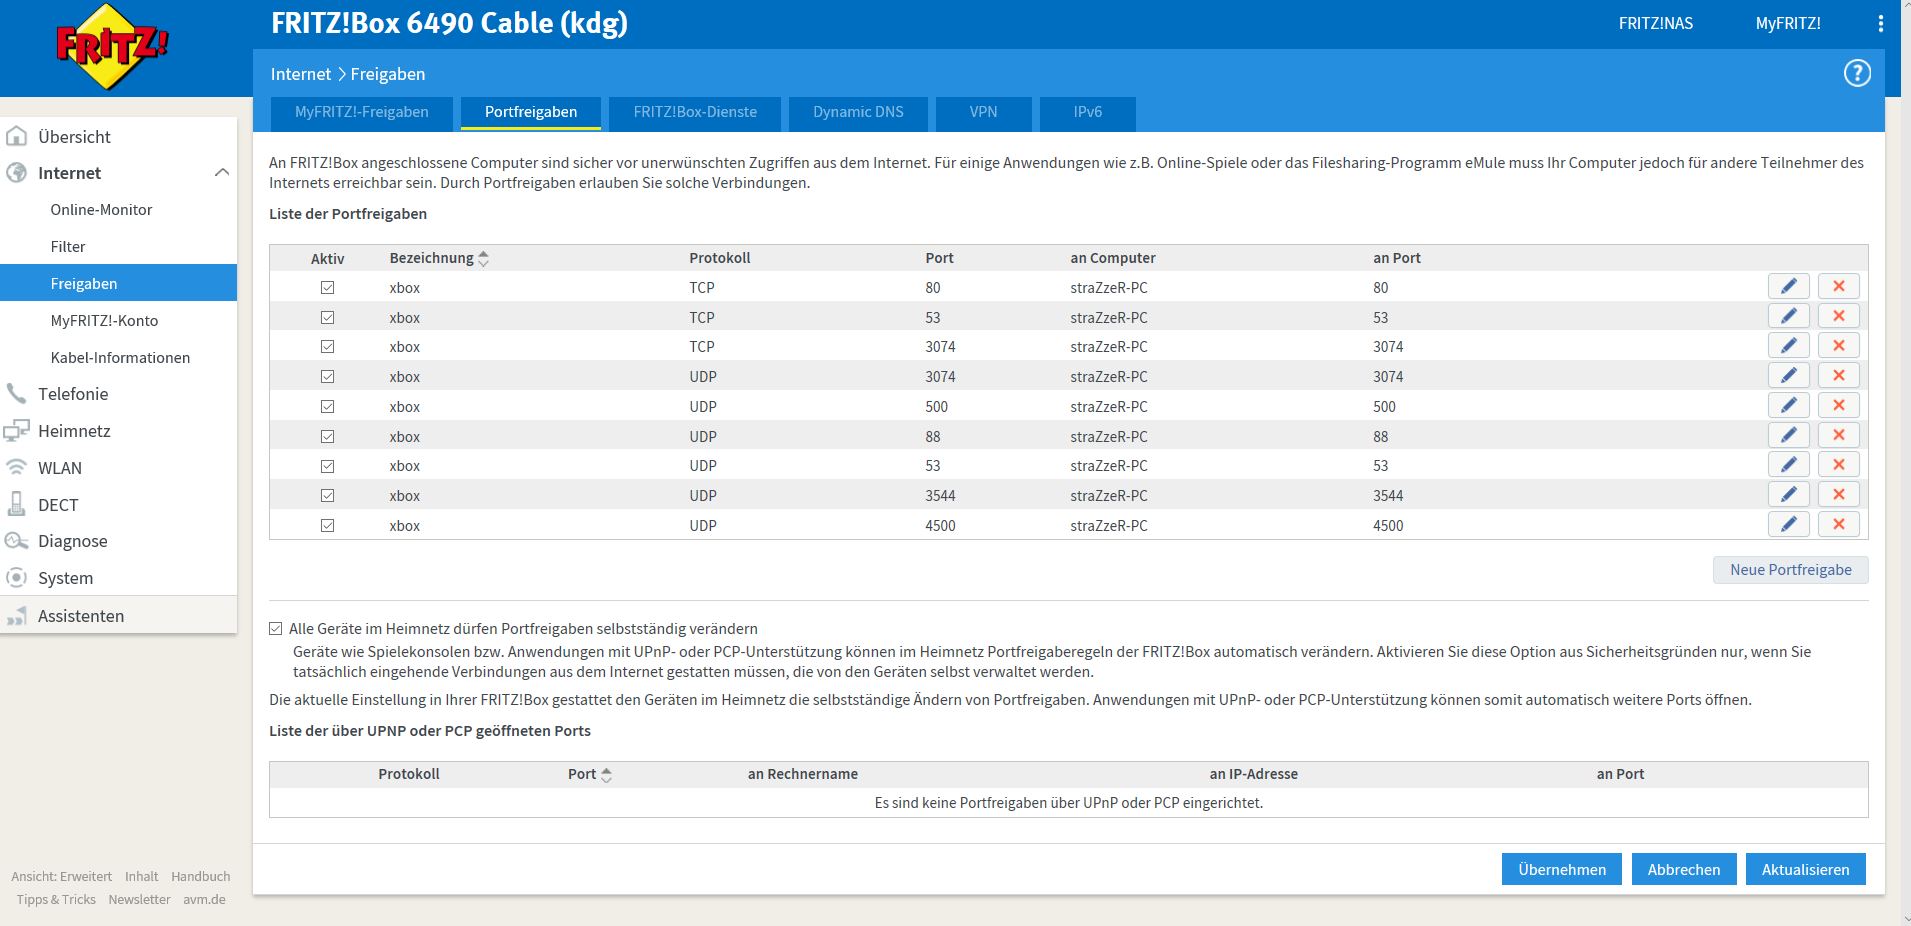Delete the xbox TCP port 80 rule

1838,286
